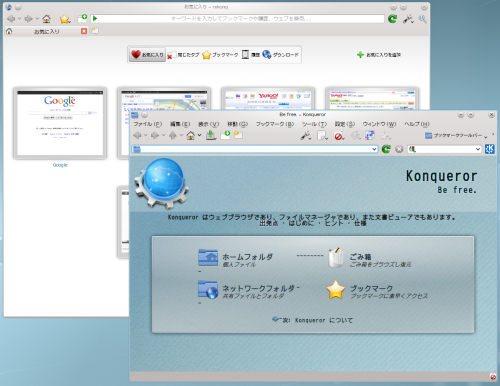Open Konqueror ファイル(F) menu
Viewport: 500px width, 386px height.
point(148,124)
